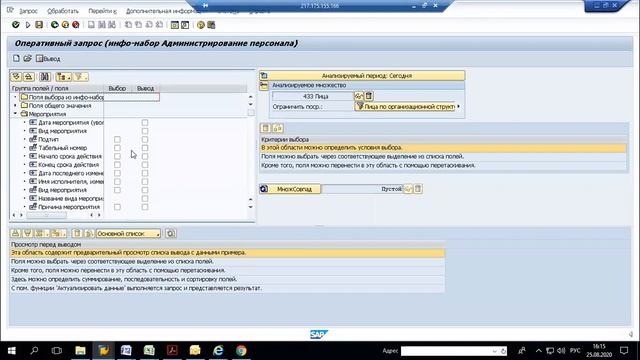Click the Save diskette icon in toolbar
This screenshot has height=360, width=640.
(39, 25)
